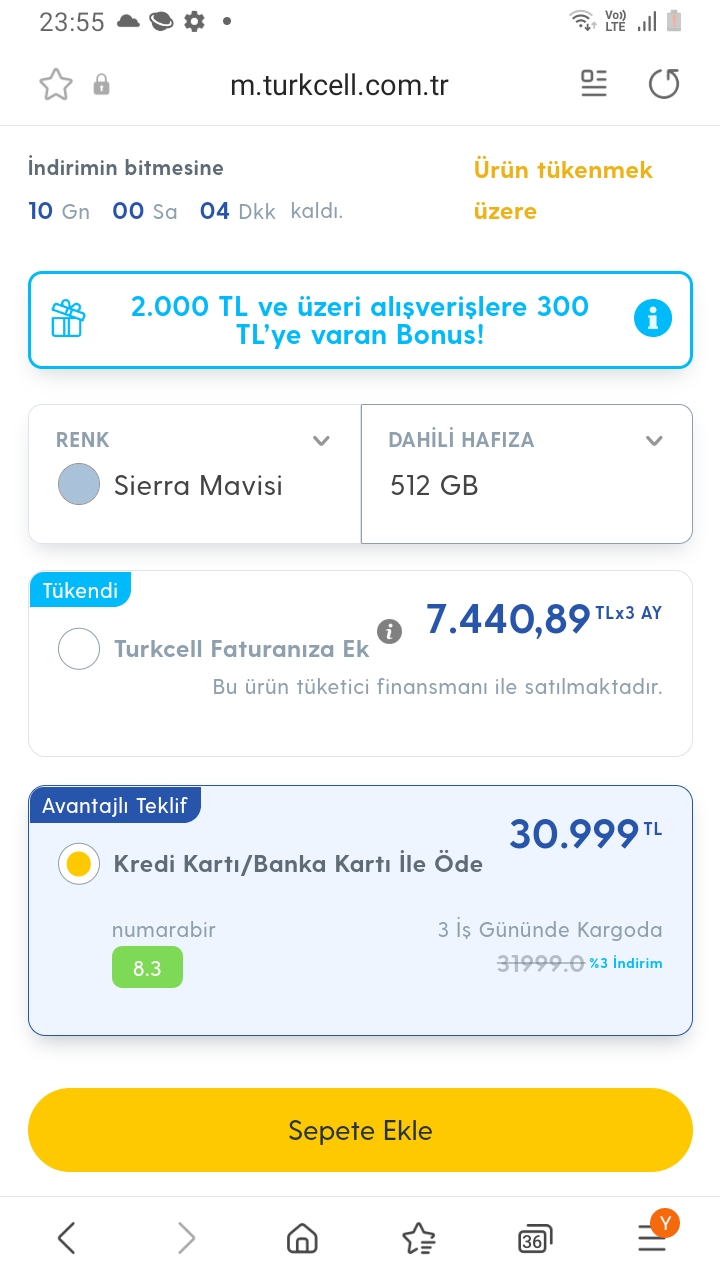This screenshot has height=1280, width=720.
Task: Tap the padlock site security icon
Action: tap(101, 85)
